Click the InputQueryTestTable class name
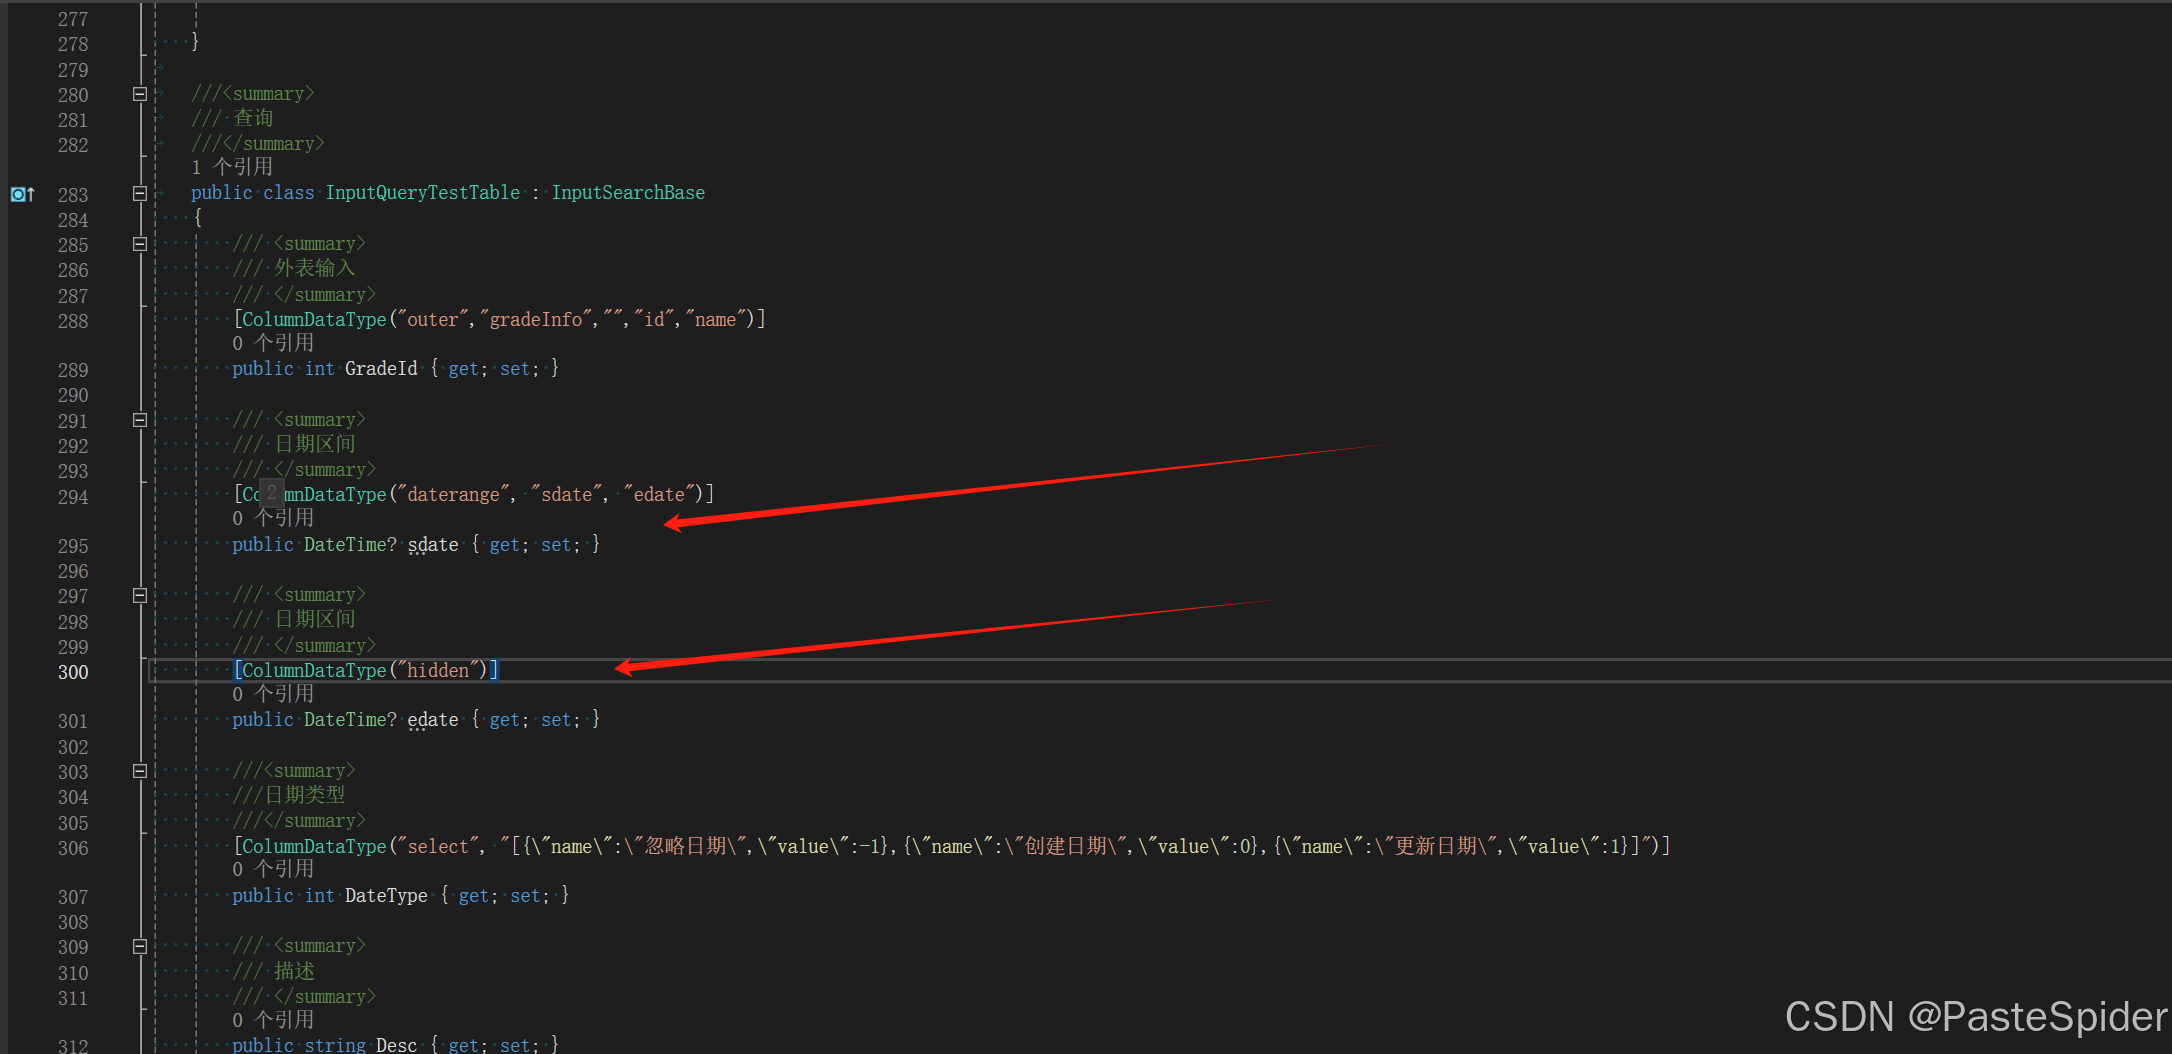This screenshot has width=2172, height=1054. pos(422,192)
